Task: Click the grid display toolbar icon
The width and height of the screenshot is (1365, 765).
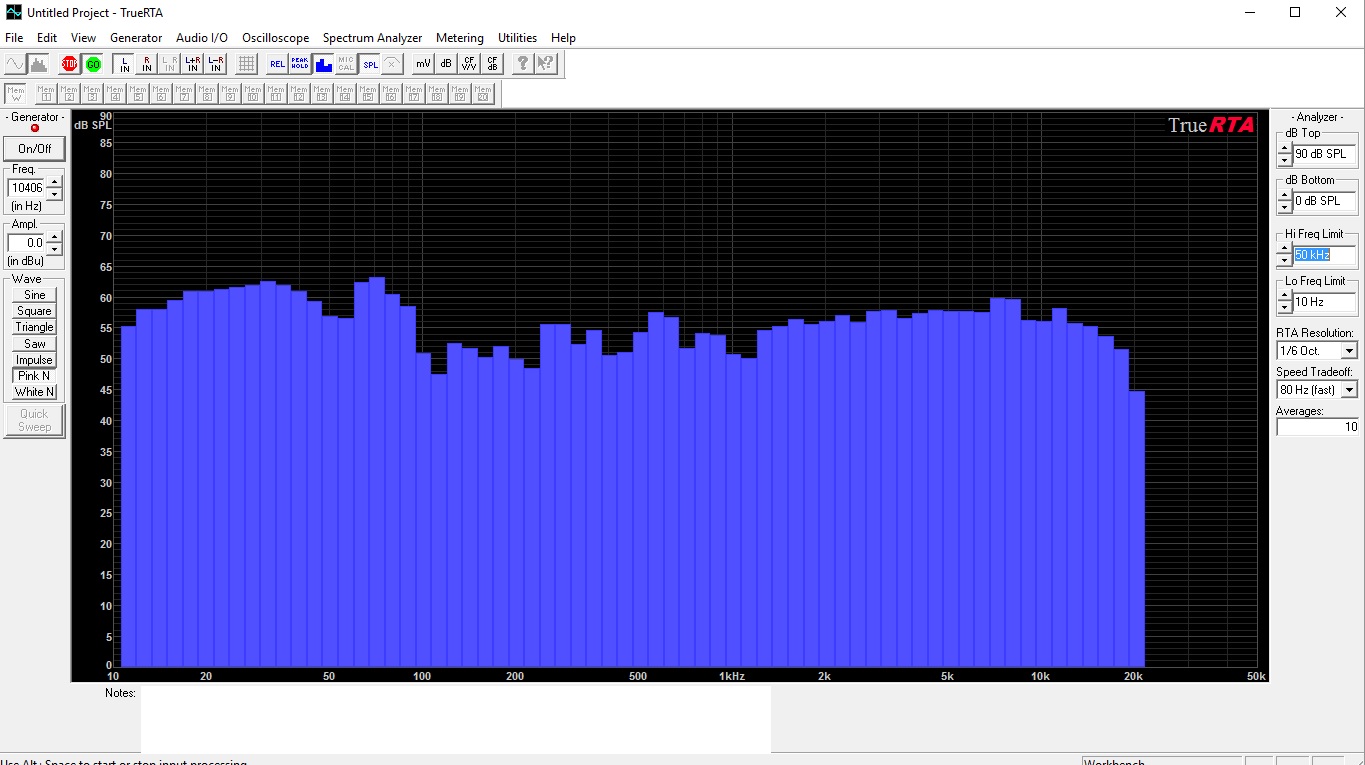Action: (247, 64)
